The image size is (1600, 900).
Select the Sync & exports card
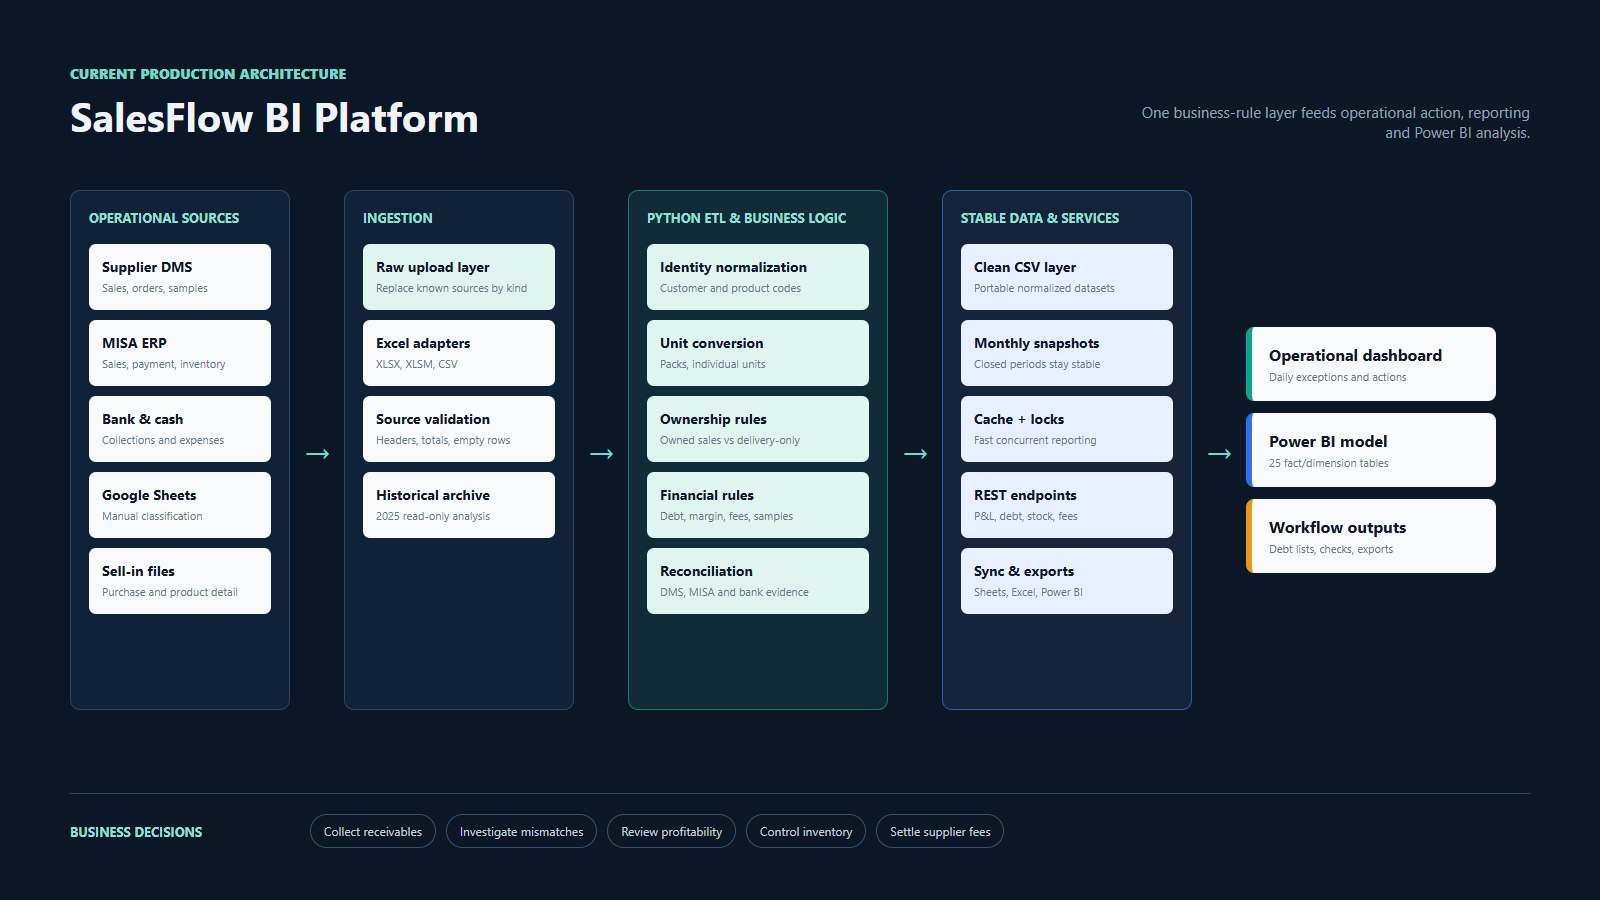coord(1067,581)
